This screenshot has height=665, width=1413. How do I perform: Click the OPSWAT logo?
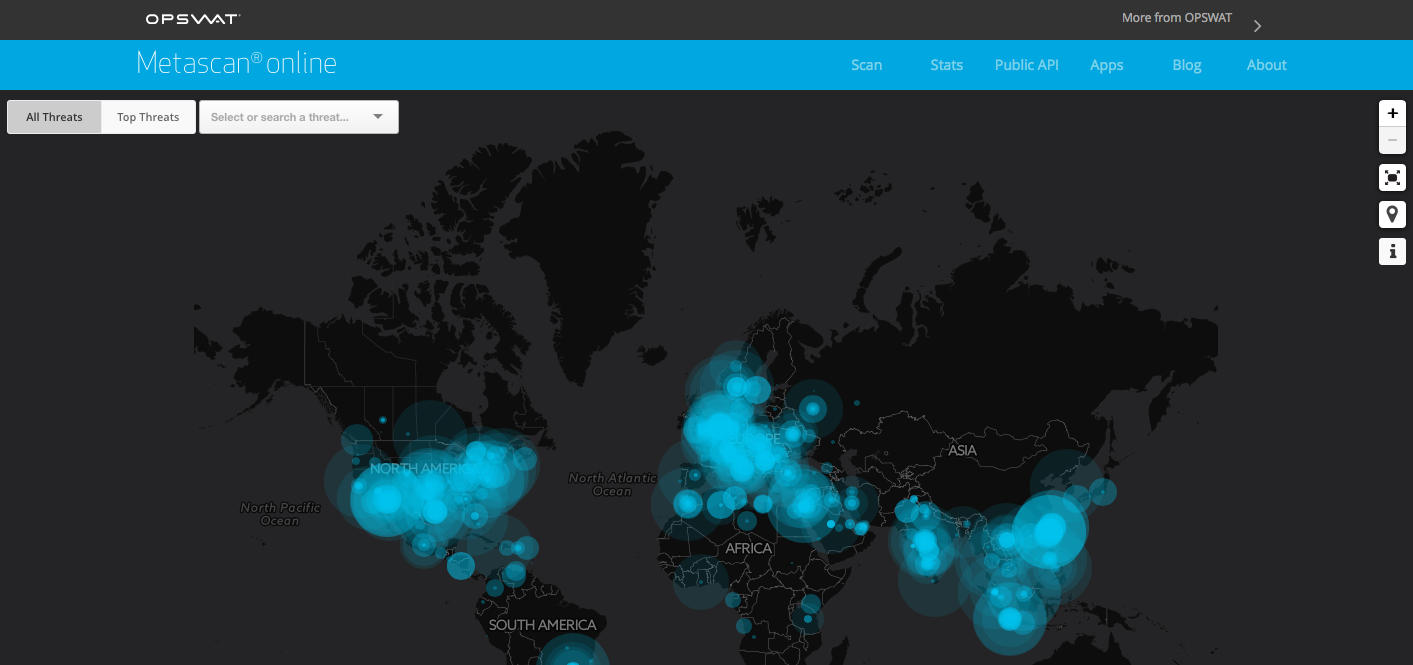pos(193,19)
